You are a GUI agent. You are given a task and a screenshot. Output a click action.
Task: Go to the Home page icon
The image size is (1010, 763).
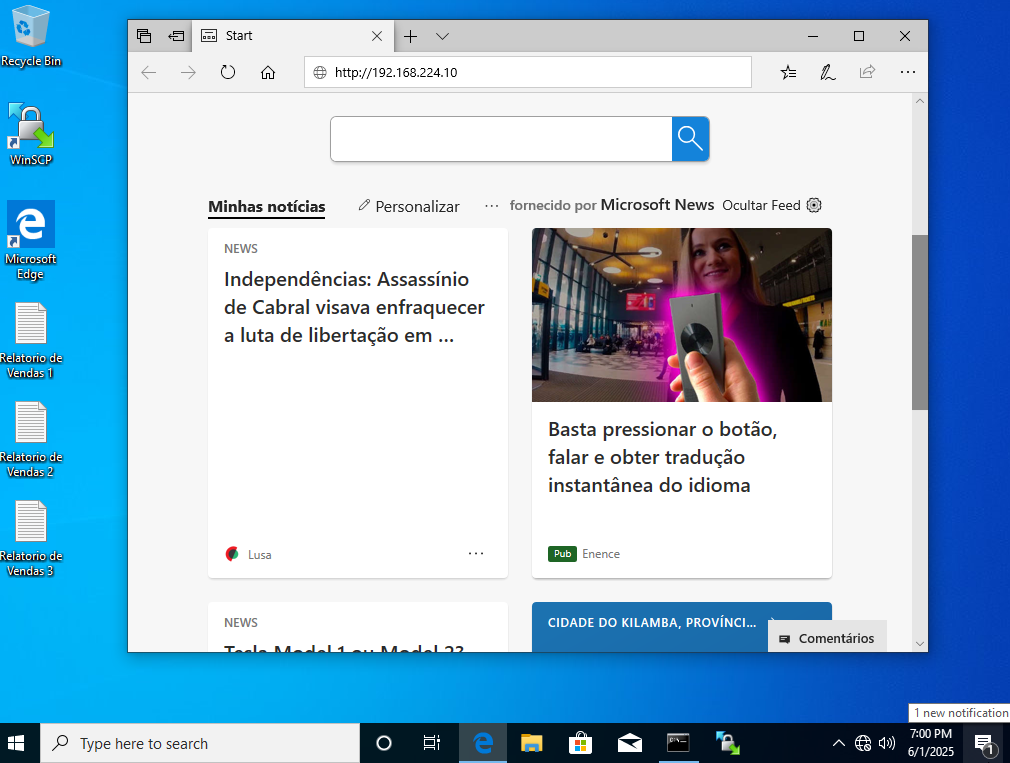pos(268,72)
